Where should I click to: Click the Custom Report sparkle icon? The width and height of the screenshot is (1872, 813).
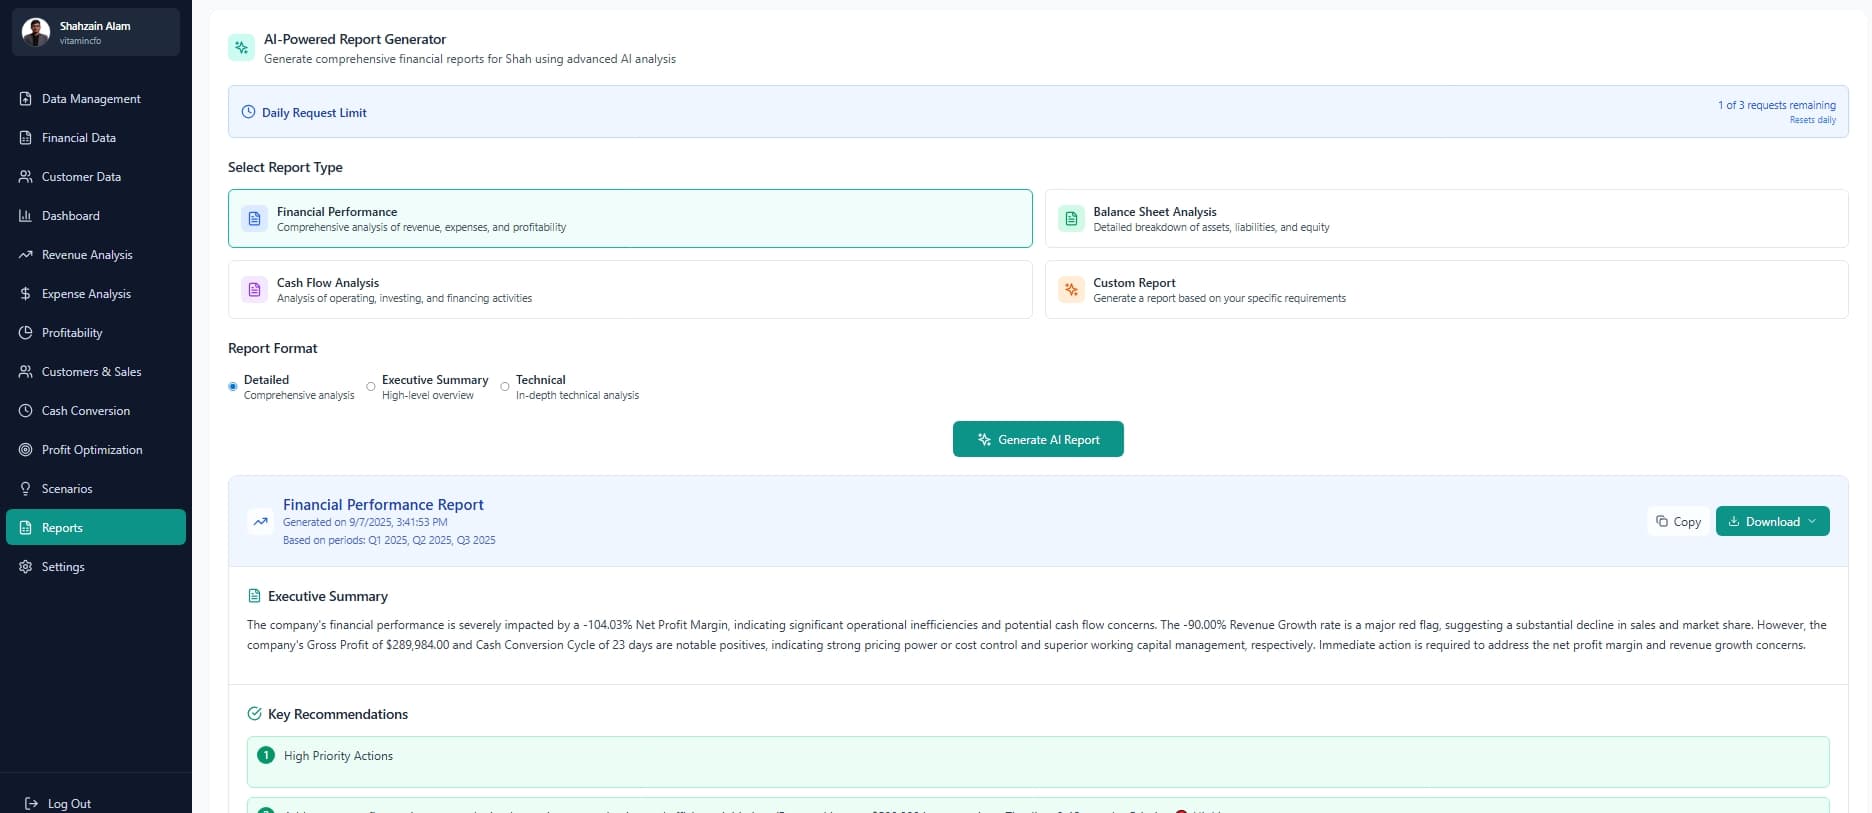tap(1071, 290)
